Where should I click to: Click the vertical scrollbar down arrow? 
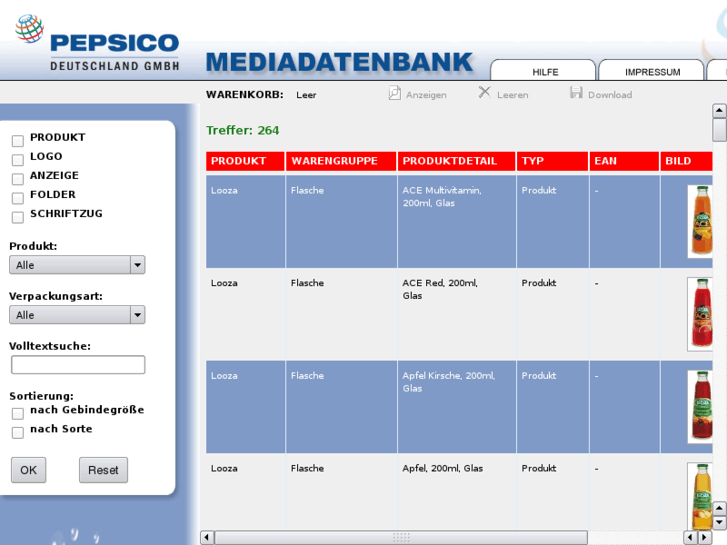(x=719, y=522)
